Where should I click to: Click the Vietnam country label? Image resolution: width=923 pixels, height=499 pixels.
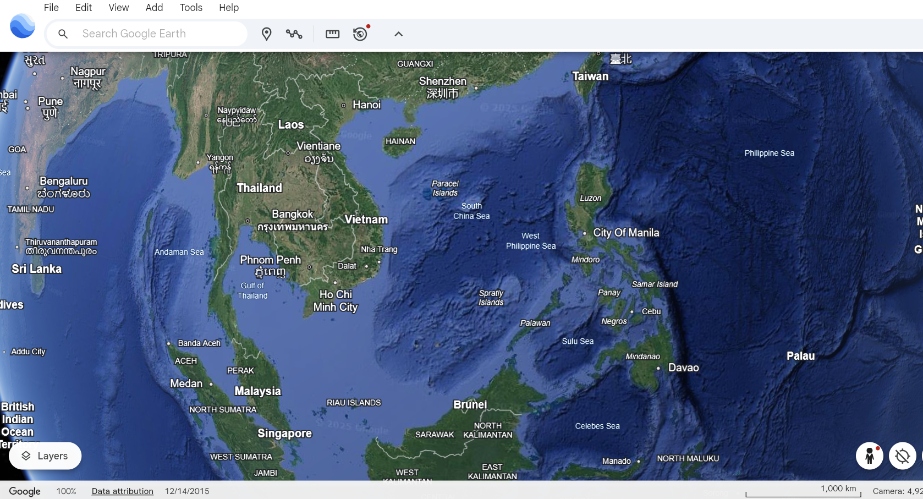click(x=366, y=219)
